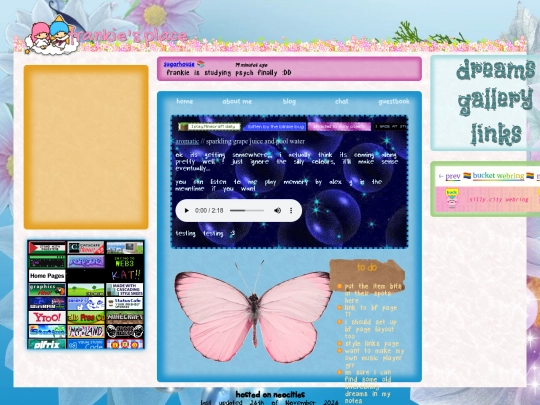Viewport: 540px width, 405px height.
Task: Click the Little Twin Stars site logo
Action: coord(52,36)
